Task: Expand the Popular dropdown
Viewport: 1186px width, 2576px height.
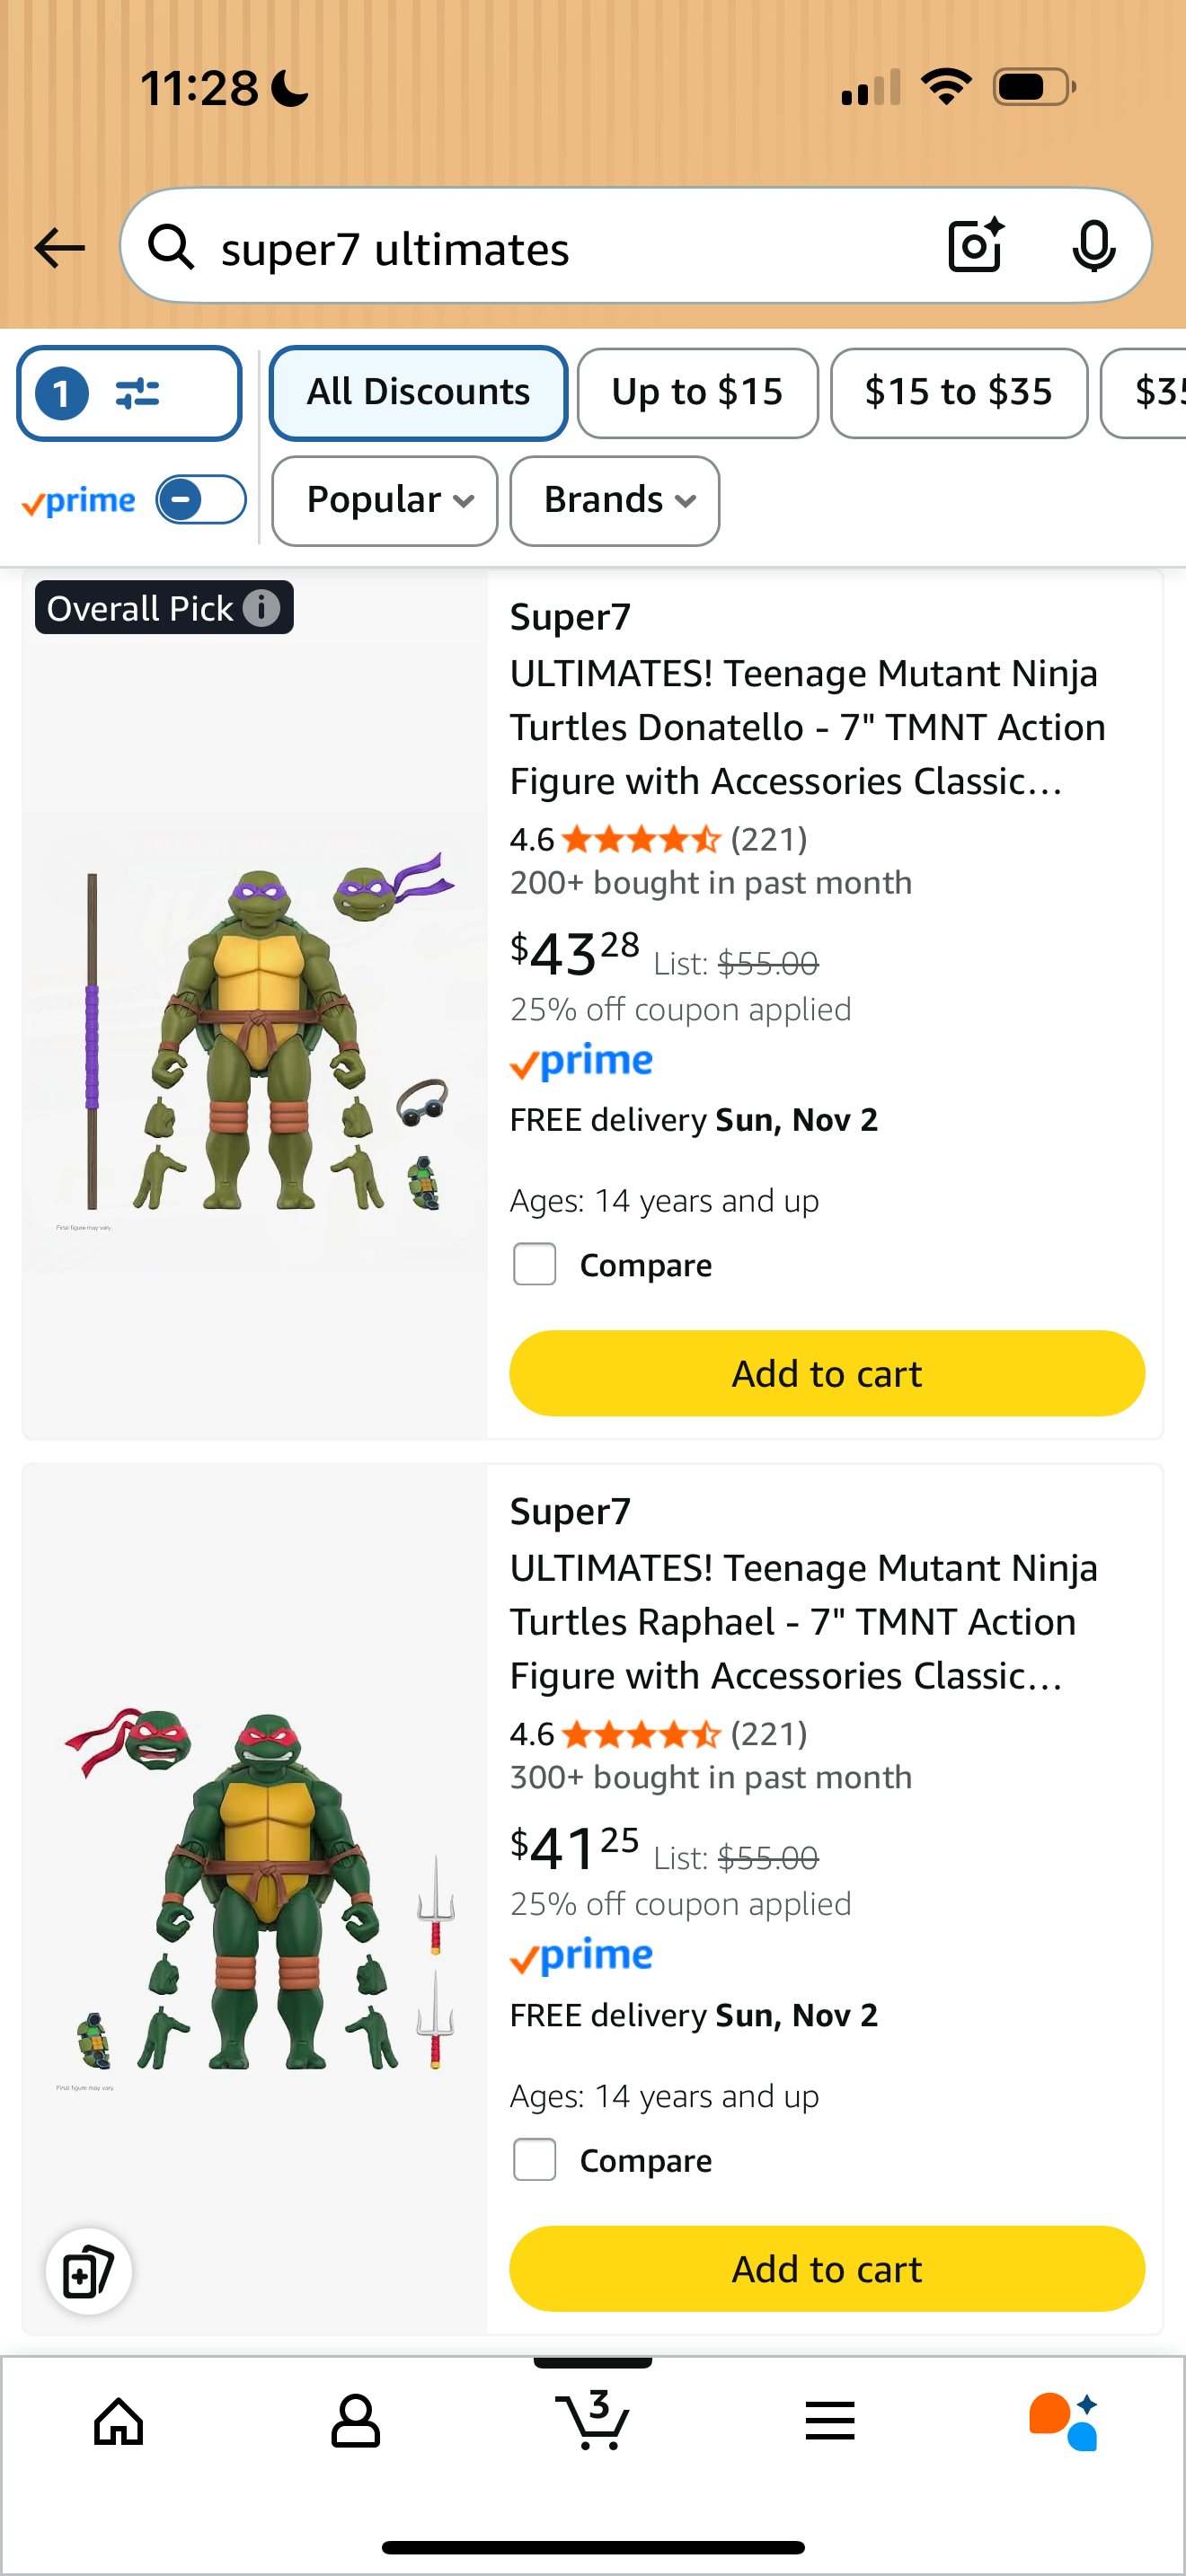Action: coord(385,501)
